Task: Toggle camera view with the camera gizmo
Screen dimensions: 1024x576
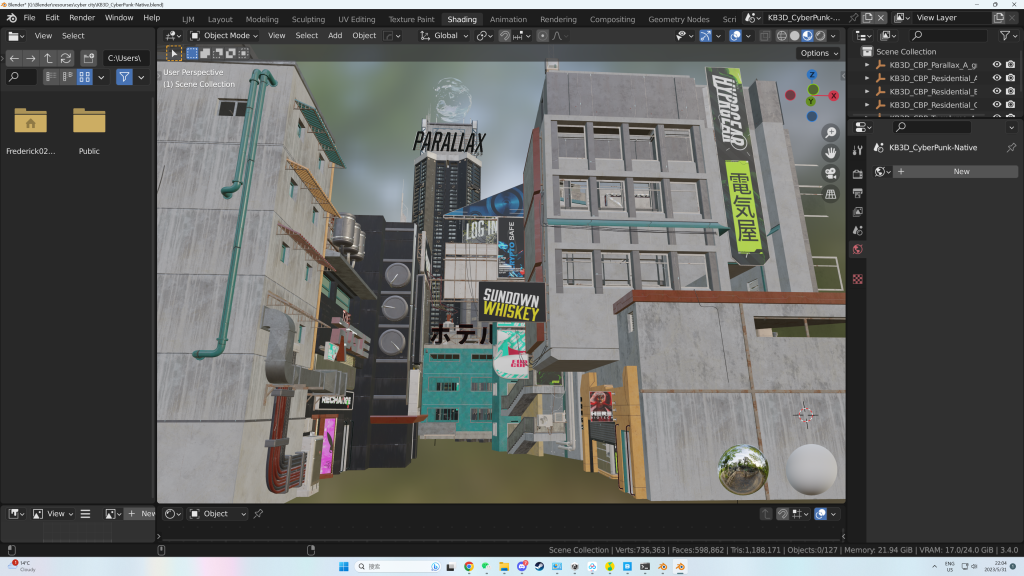Action: coord(831,173)
